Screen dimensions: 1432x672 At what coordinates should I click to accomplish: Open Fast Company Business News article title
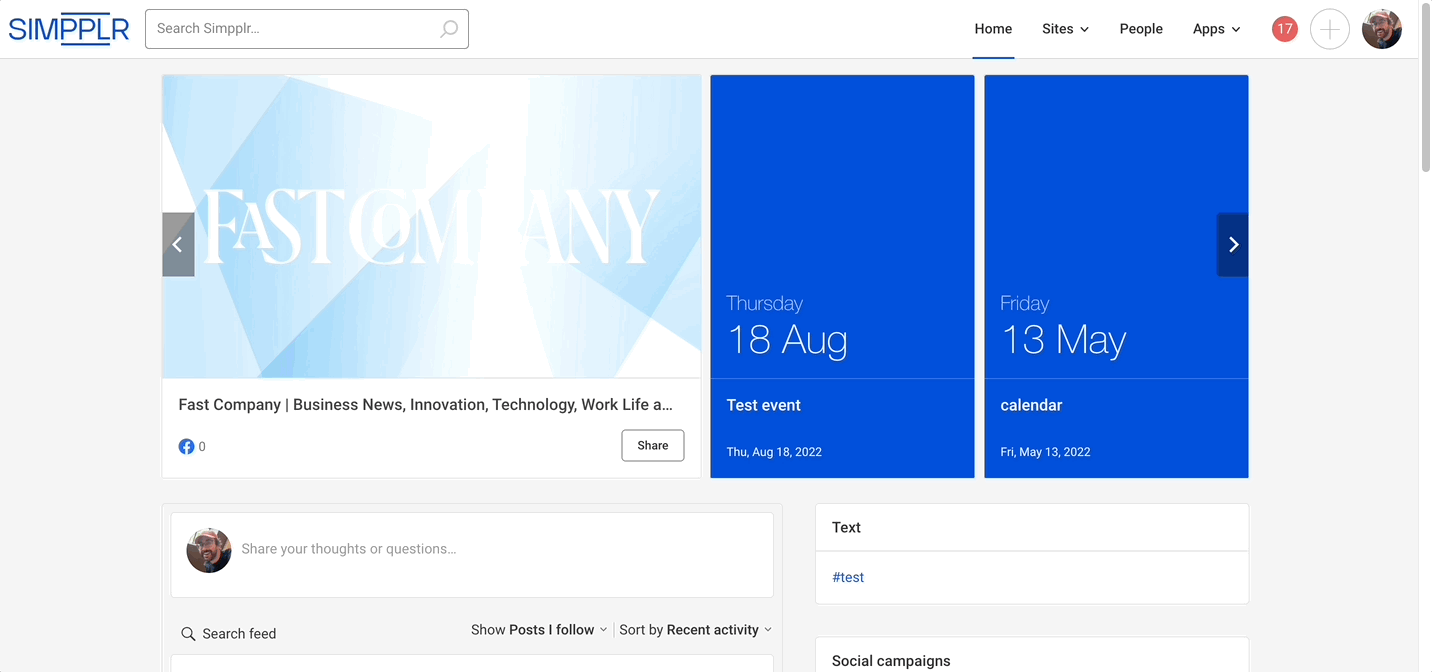(425, 405)
